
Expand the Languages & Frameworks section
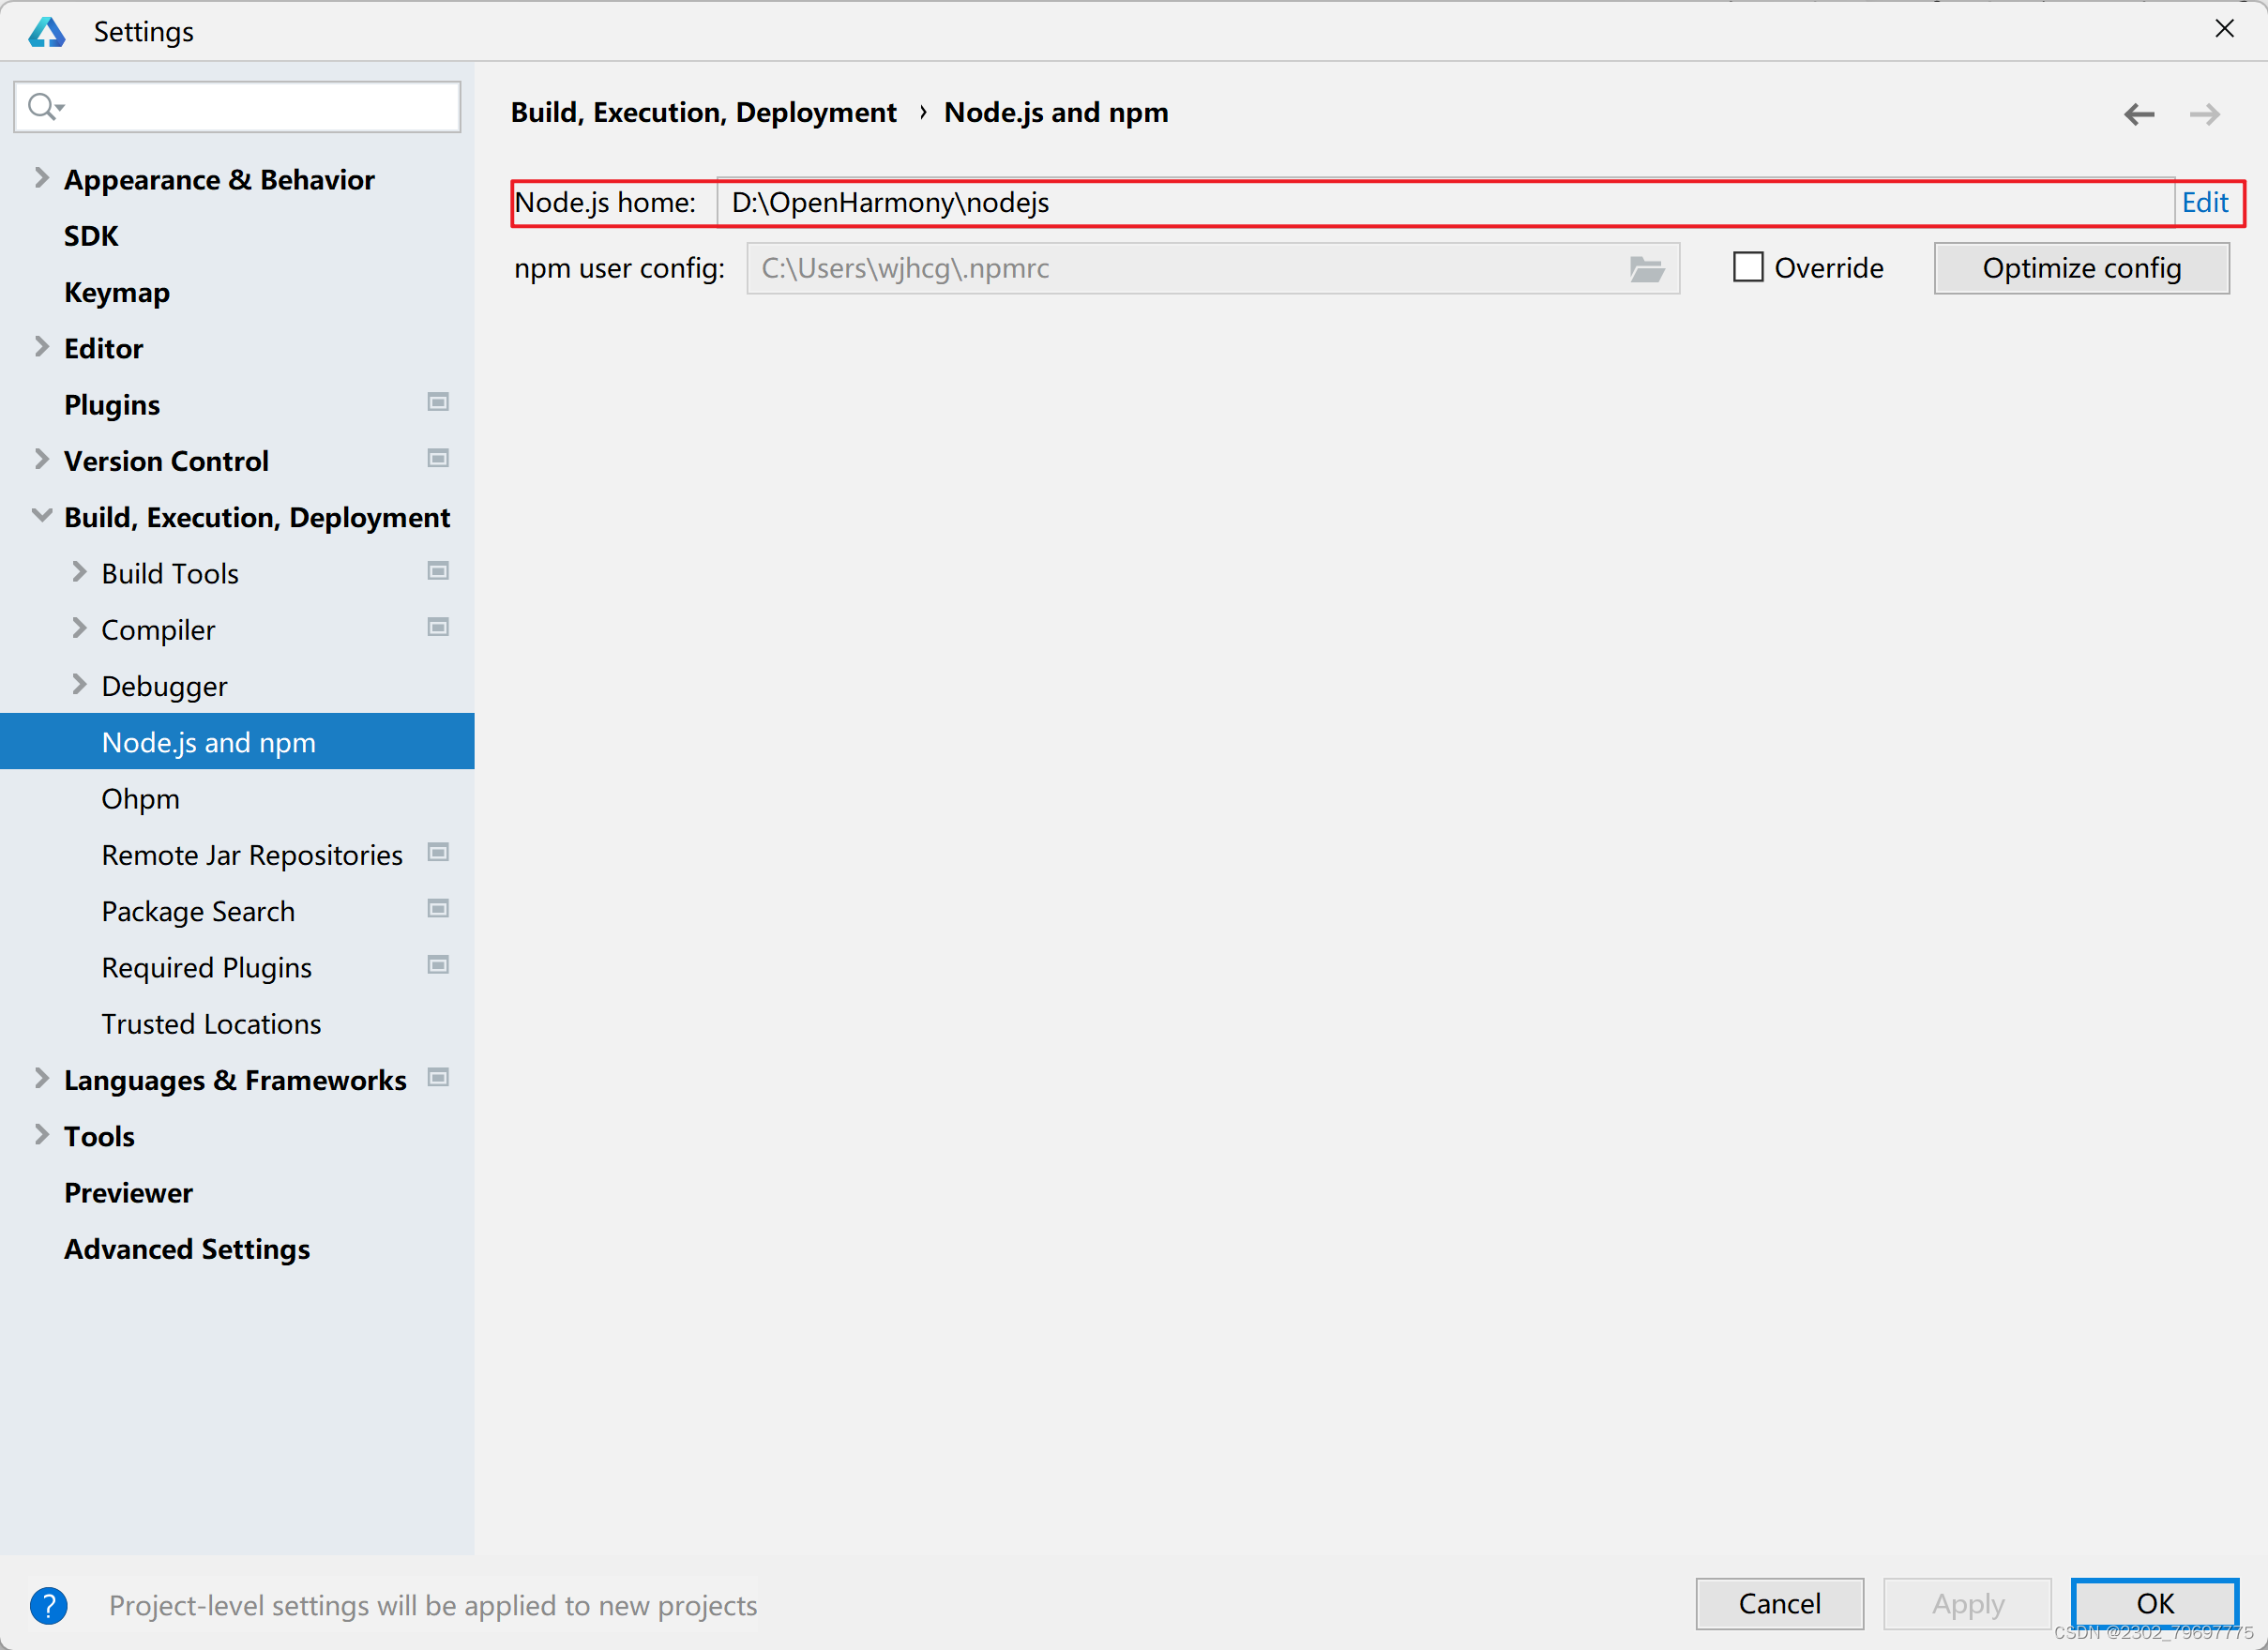[41, 1078]
